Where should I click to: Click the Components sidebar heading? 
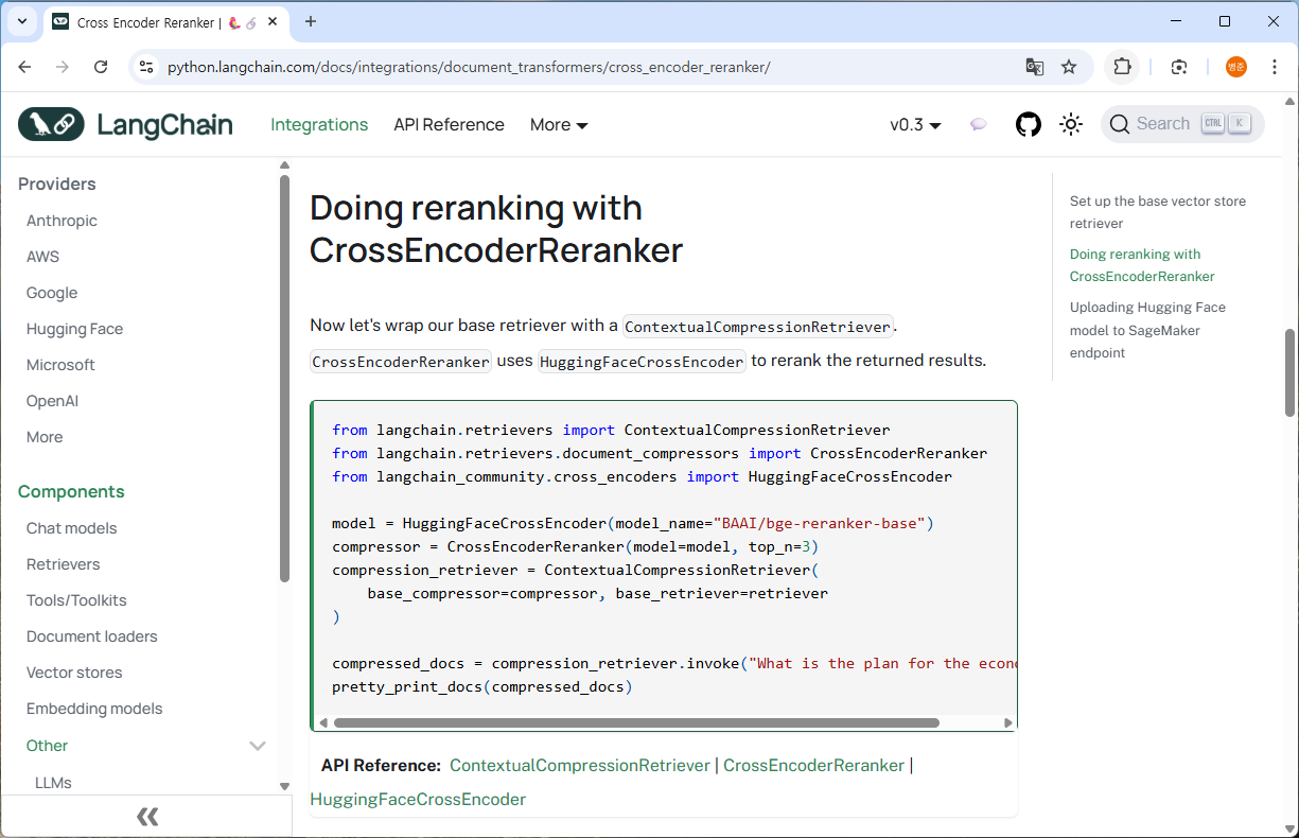pyautogui.click(x=71, y=491)
